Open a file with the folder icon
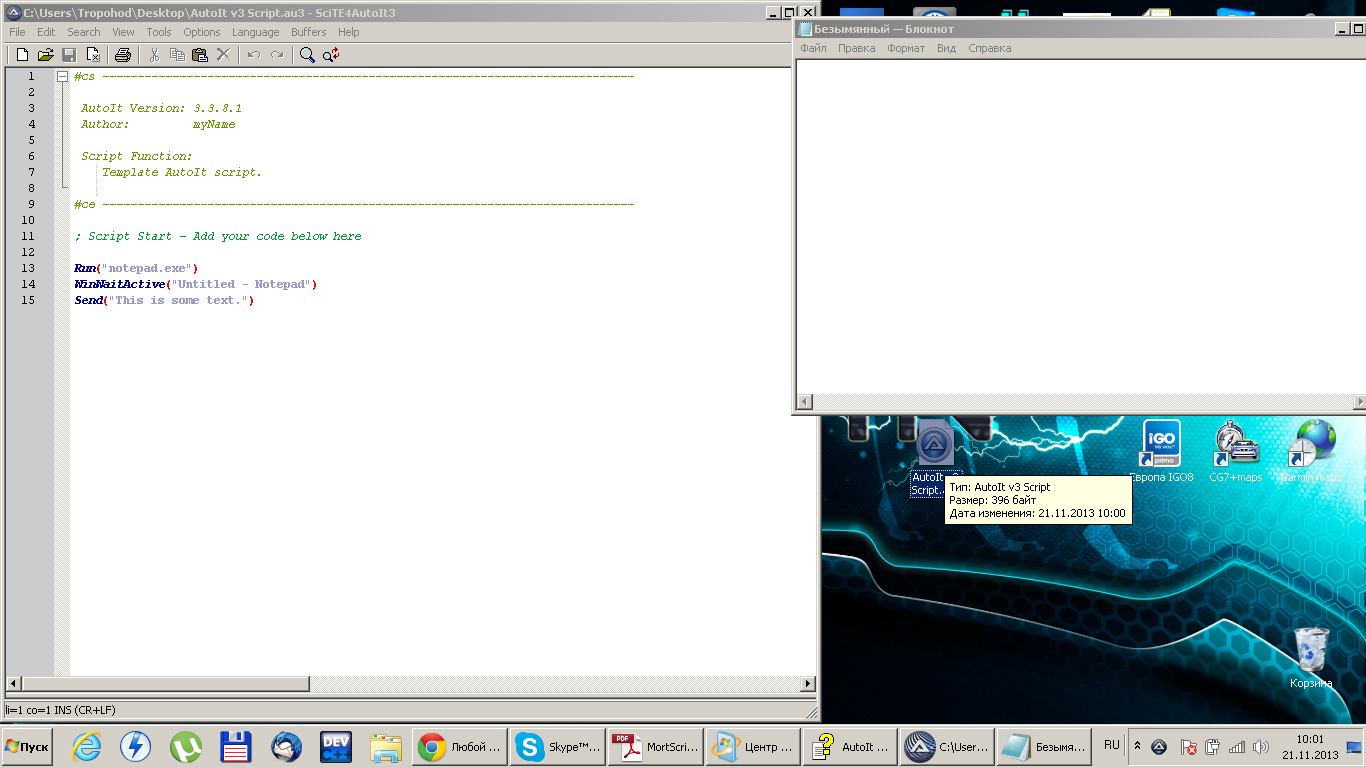The height and width of the screenshot is (768, 1366). [46, 55]
